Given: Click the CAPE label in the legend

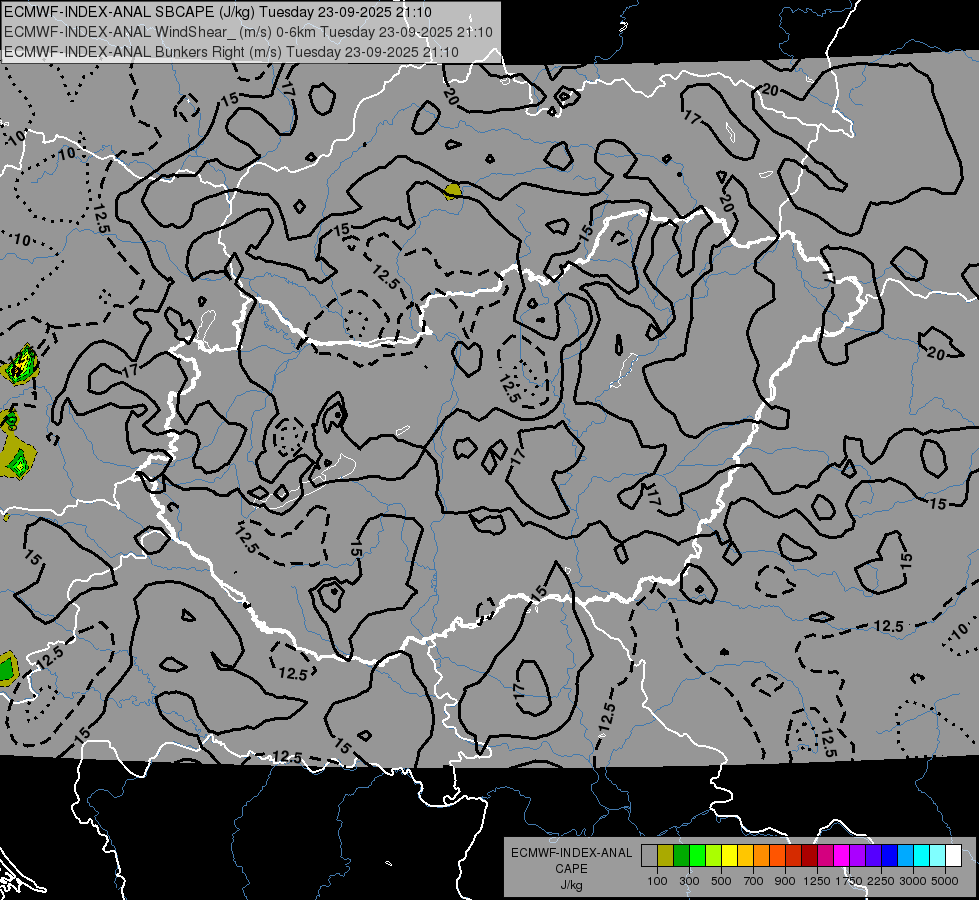Looking at the screenshot, I should [571, 869].
